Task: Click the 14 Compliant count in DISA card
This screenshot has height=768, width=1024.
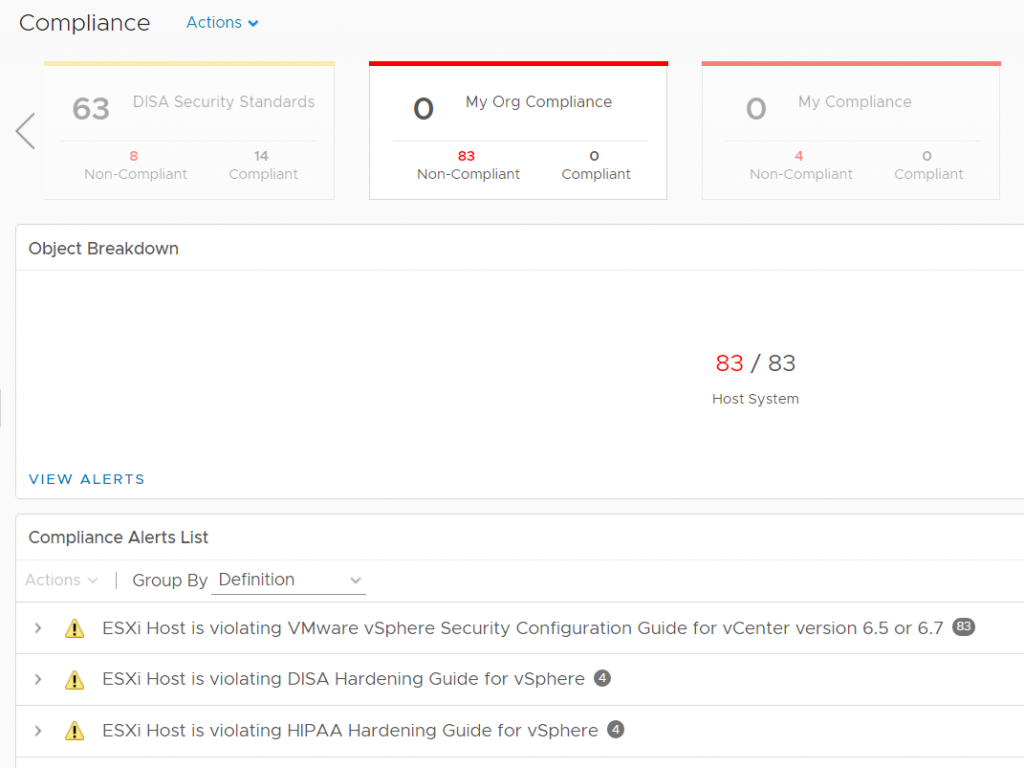Action: coord(261,156)
